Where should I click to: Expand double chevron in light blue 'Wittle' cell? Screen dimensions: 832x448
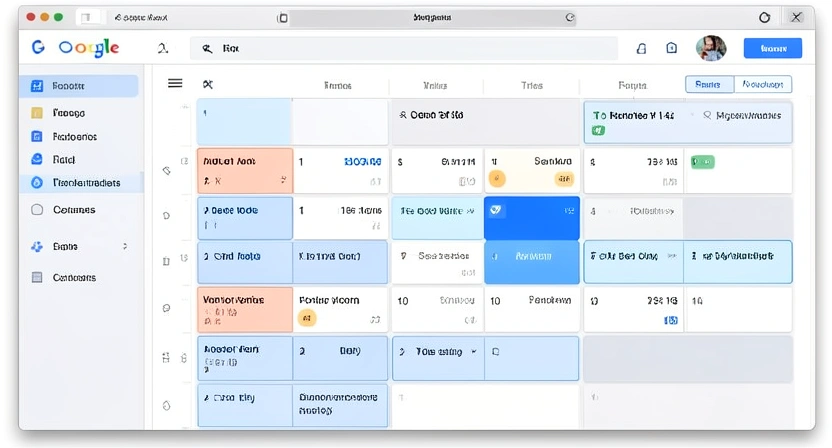point(470,211)
